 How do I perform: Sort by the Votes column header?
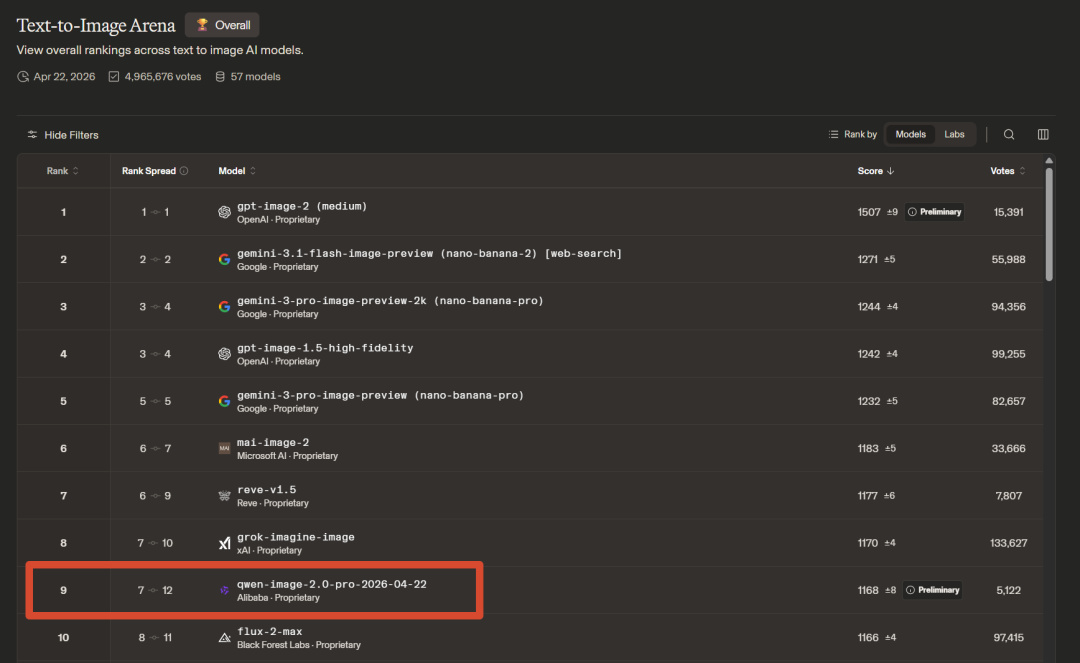pos(1008,171)
